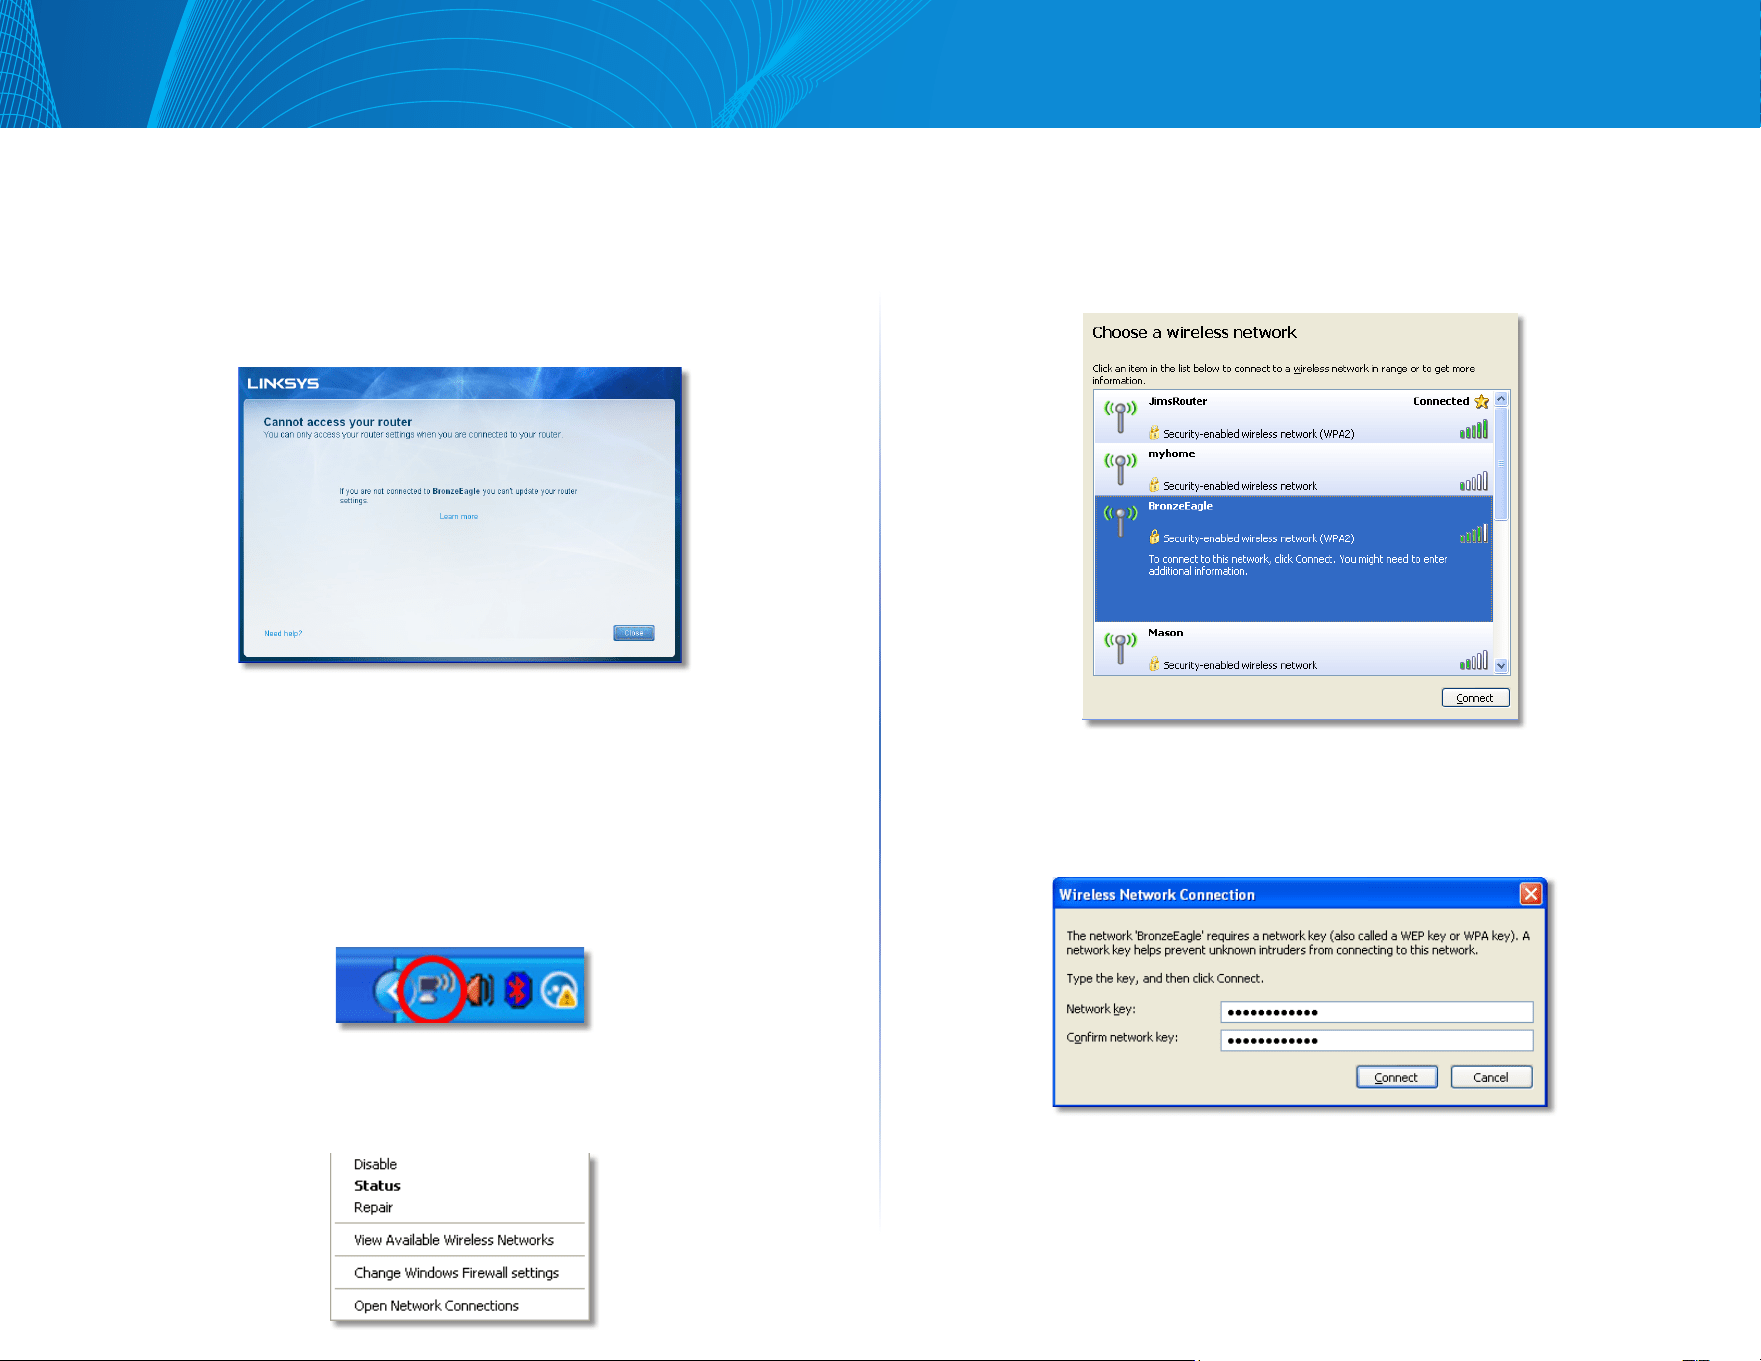Click the tray icon with warning badge

[x=560, y=990]
